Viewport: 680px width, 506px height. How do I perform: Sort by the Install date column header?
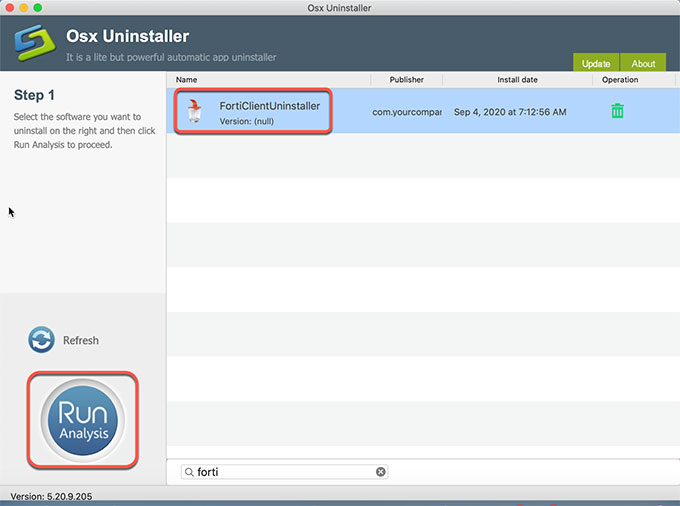pos(517,79)
